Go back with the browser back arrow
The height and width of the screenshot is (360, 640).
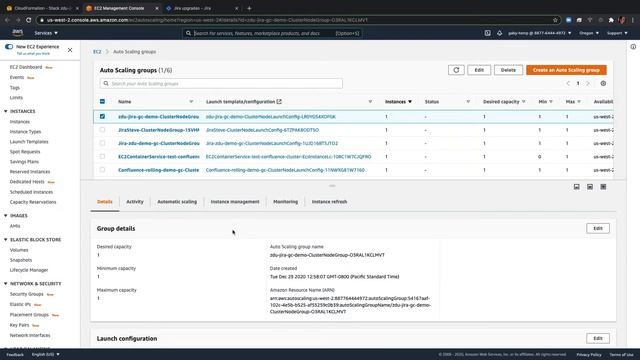7,20
